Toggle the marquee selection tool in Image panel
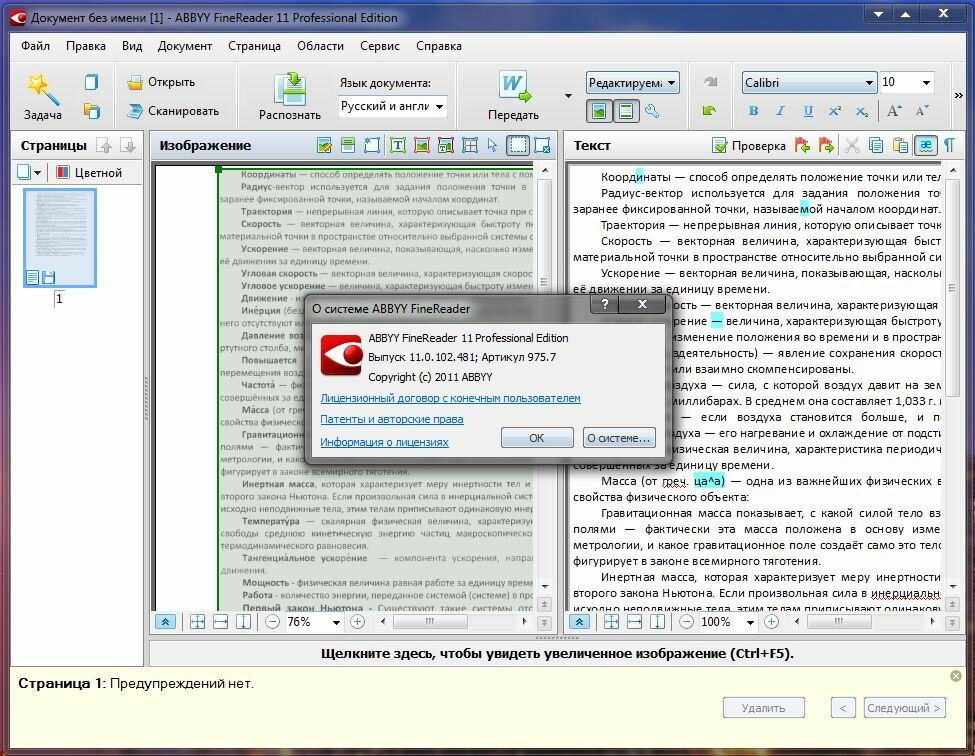Viewport: 975px width, 756px height. click(x=518, y=145)
